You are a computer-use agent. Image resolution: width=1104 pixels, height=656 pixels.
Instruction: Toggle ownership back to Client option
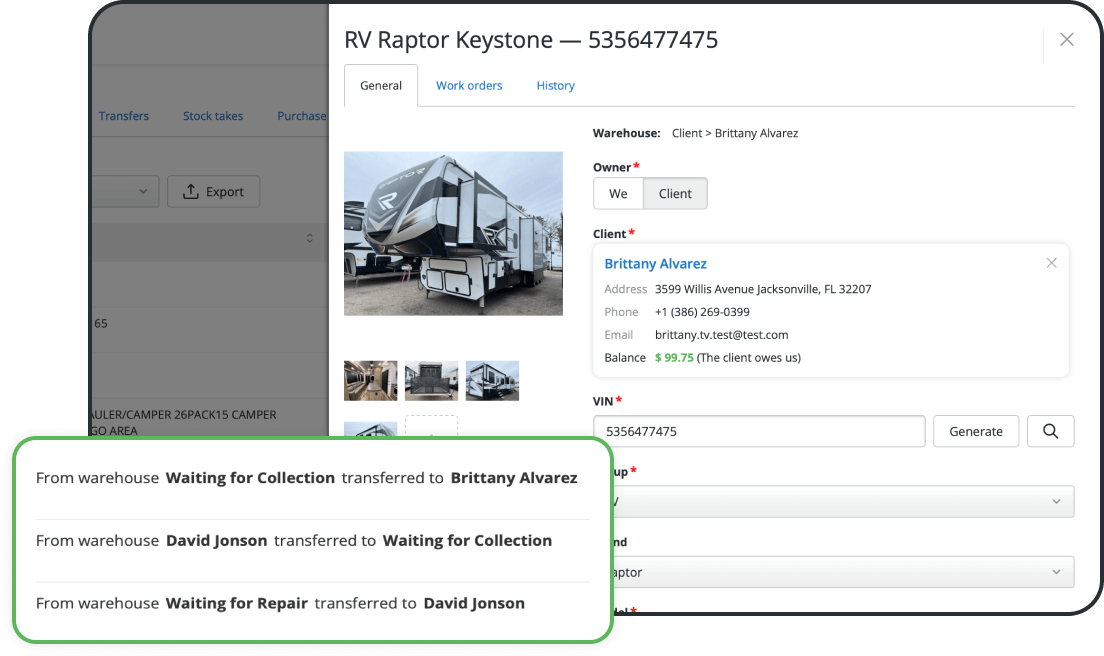pyautogui.click(x=675, y=193)
